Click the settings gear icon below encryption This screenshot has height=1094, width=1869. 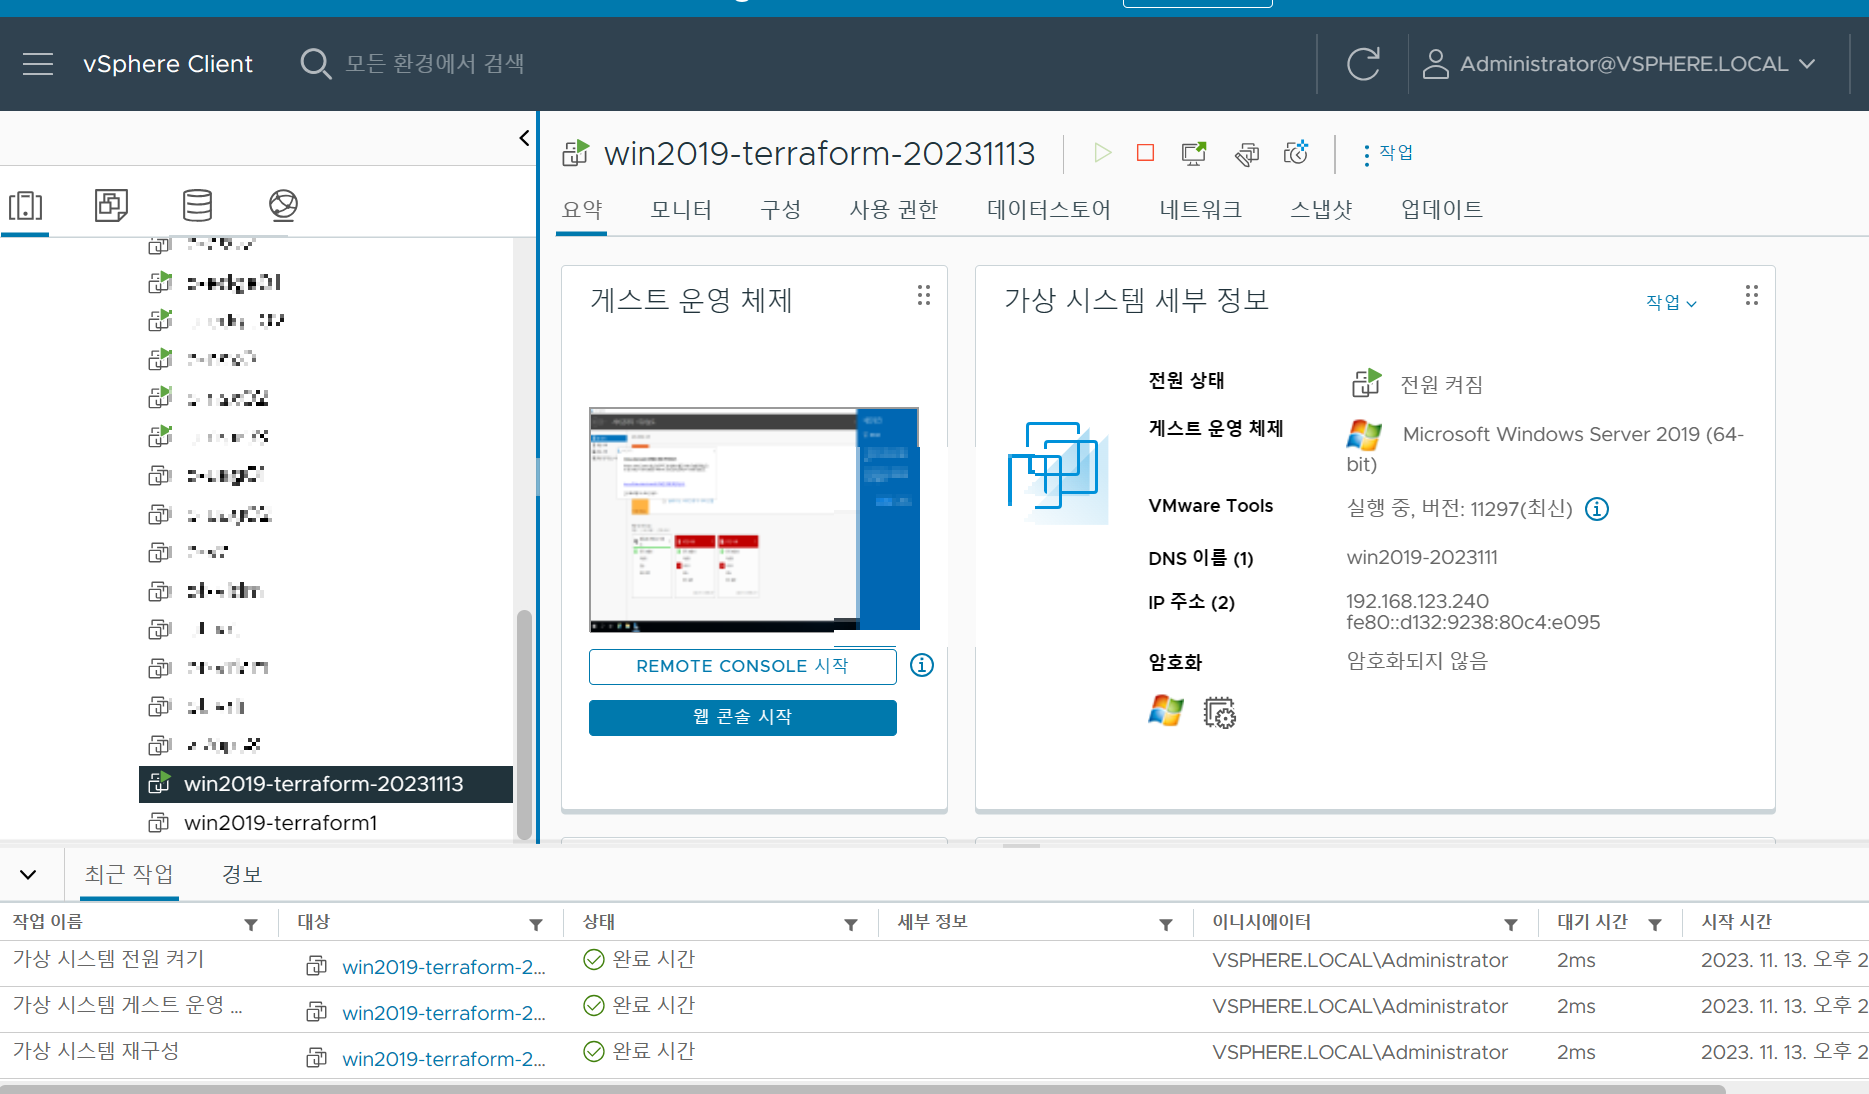pos(1219,712)
